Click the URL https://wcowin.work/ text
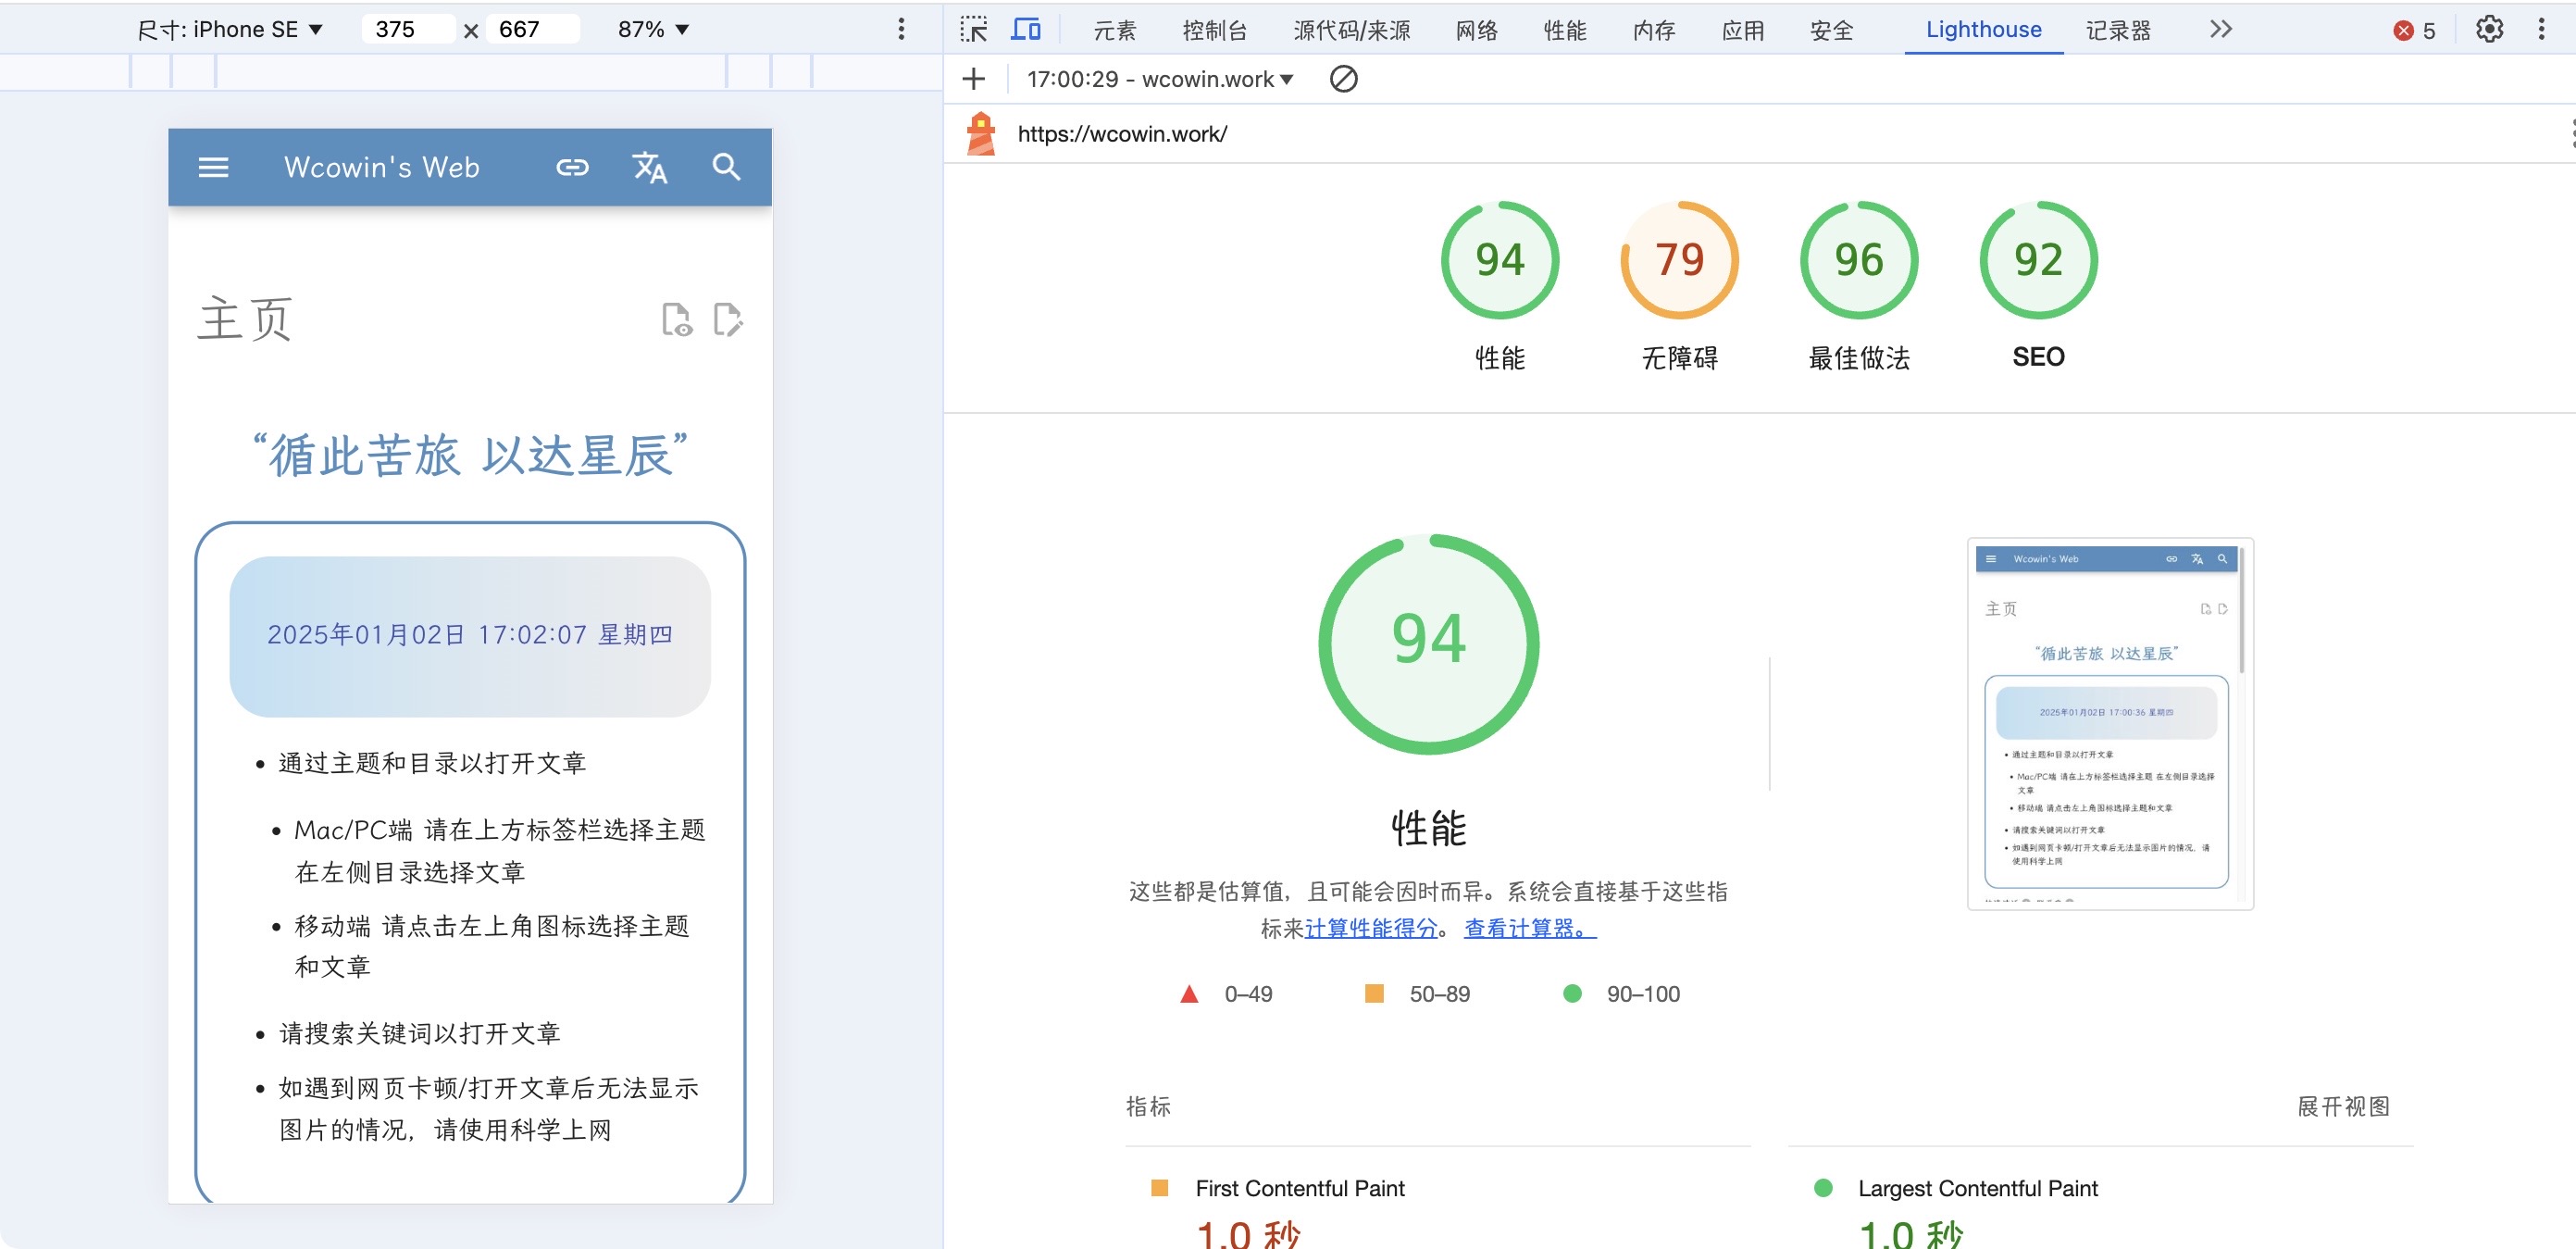The height and width of the screenshot is (1249, 2576). (1122, 133)
